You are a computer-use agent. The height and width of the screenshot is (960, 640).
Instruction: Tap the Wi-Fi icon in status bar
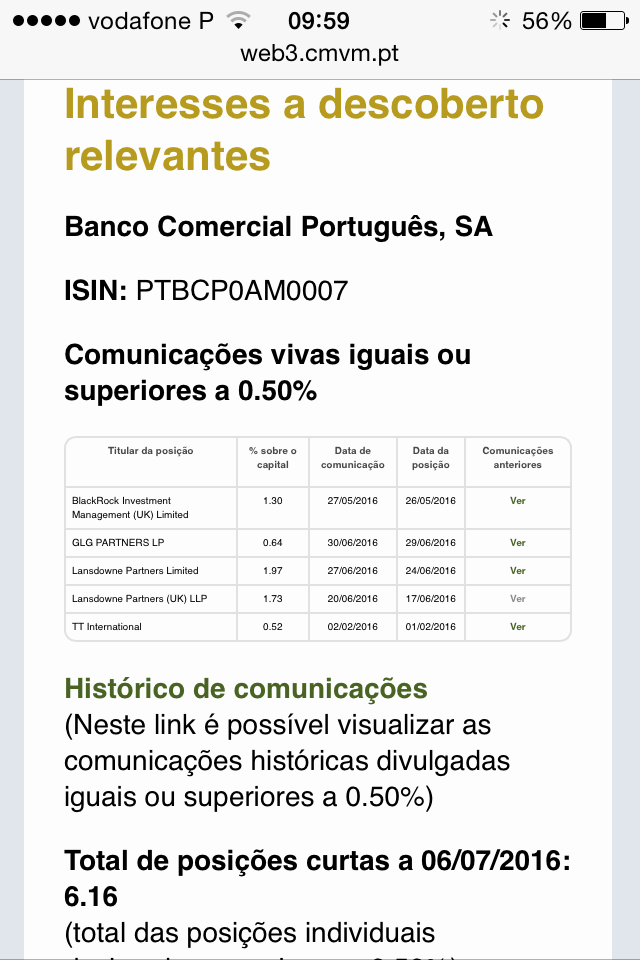[238, 20]
